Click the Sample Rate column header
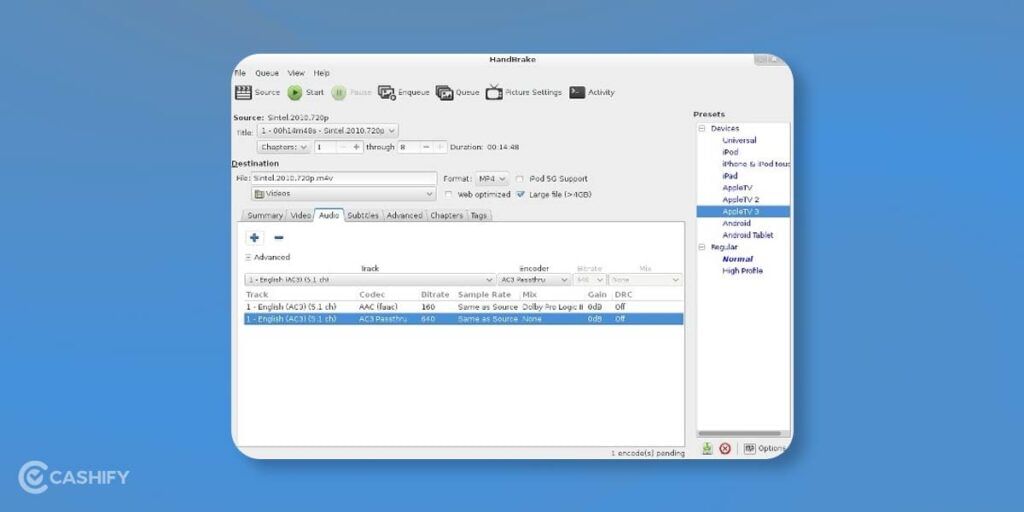This screenshot has height=512, width=1024. tap(484, 295)
